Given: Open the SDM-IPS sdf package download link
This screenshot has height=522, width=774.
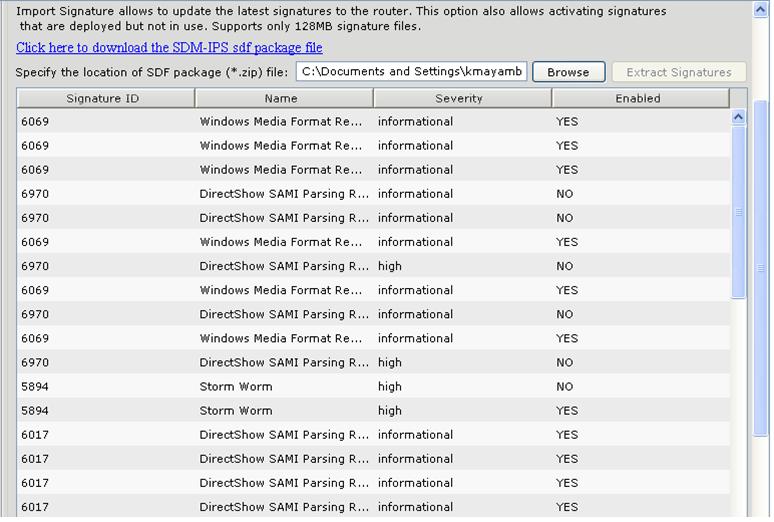Looking at the screenshot, I should pyautogui.click(x=169, y=47).
